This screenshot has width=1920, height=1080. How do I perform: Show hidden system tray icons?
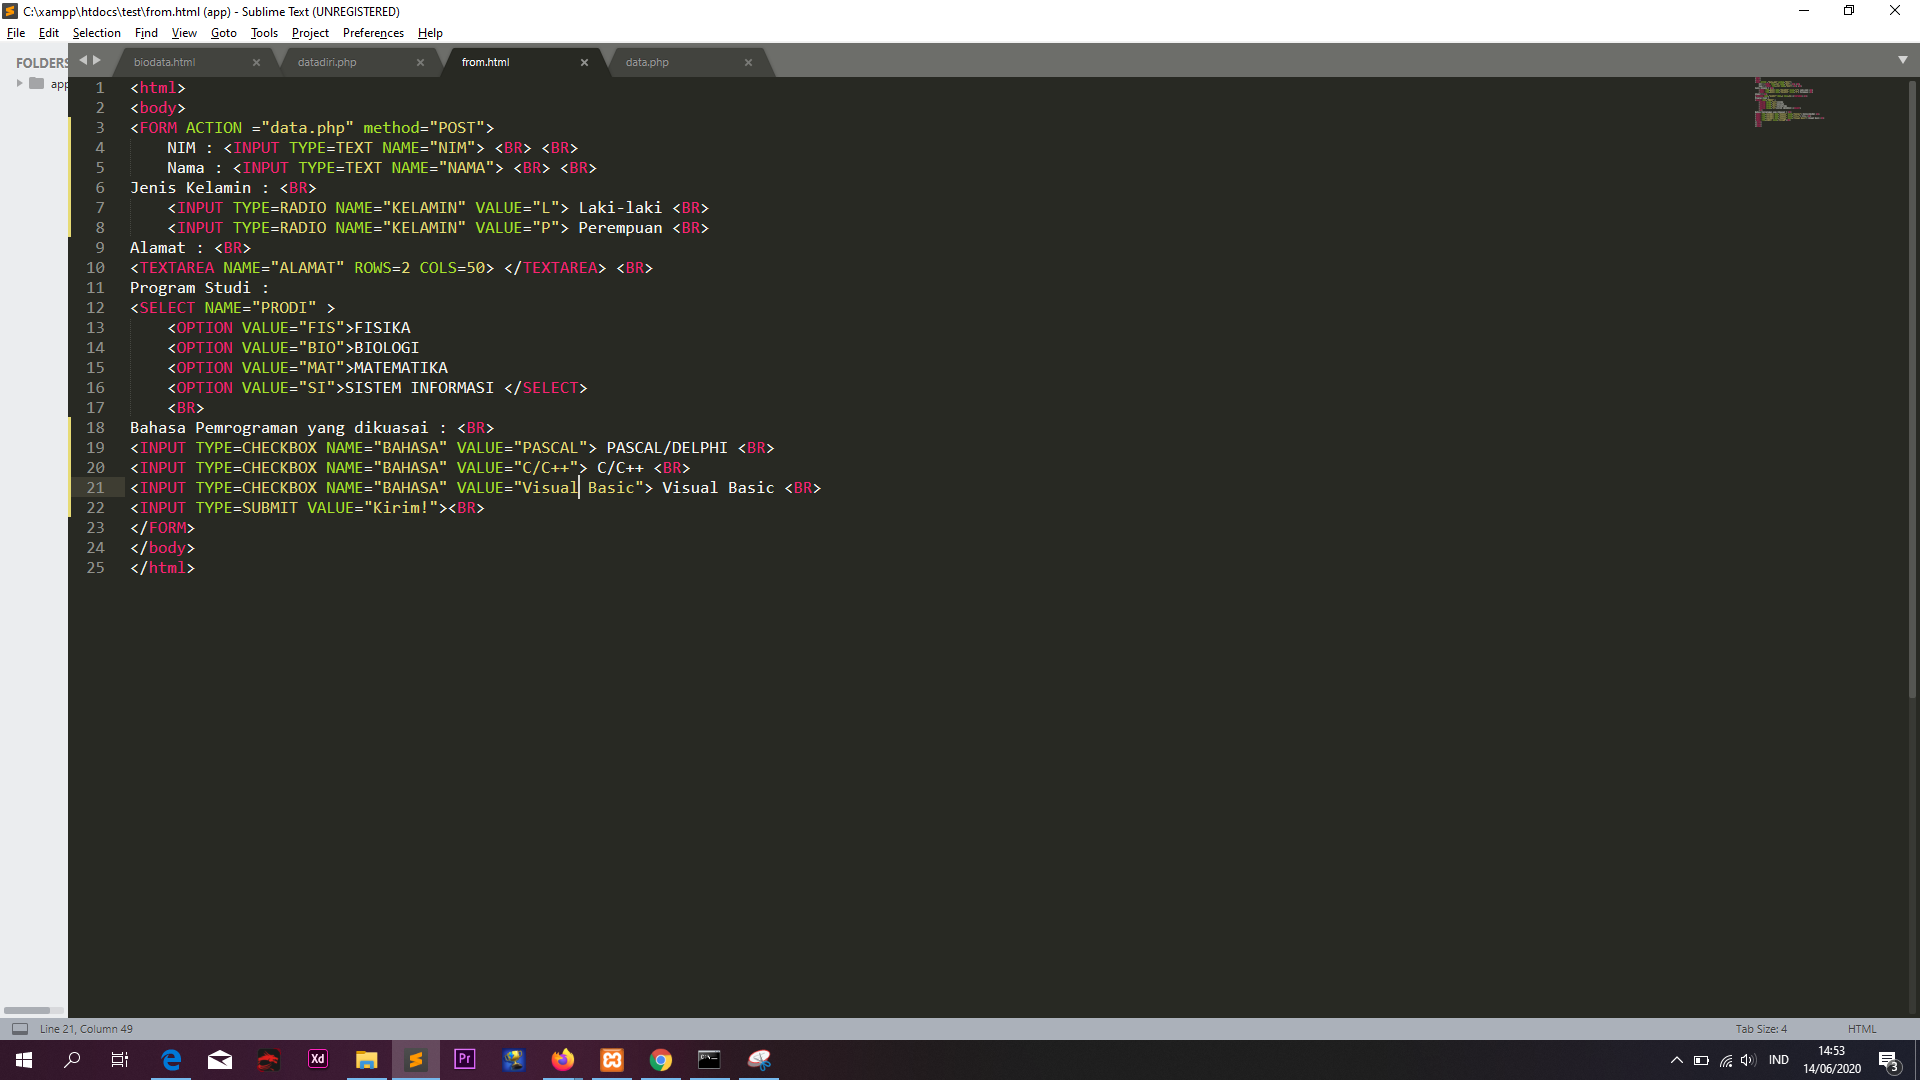1677,1060
